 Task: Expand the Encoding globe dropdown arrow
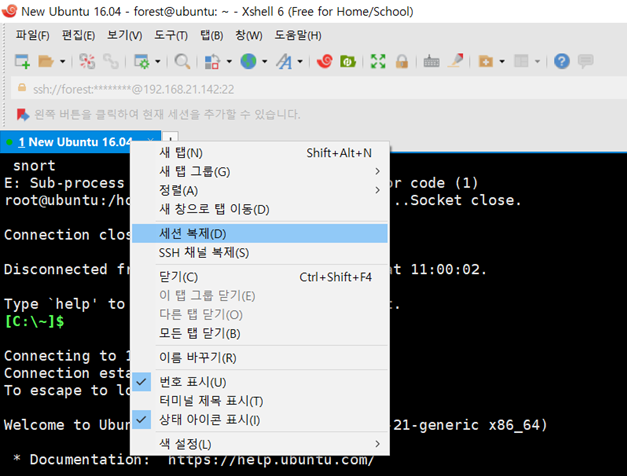pyautogui.click(x=264, y=62)
